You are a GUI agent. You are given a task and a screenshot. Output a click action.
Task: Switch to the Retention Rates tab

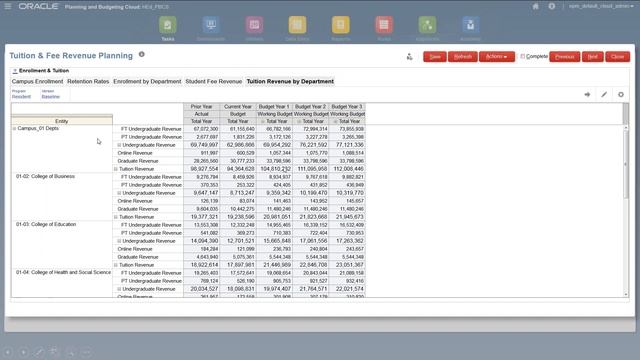88,82
